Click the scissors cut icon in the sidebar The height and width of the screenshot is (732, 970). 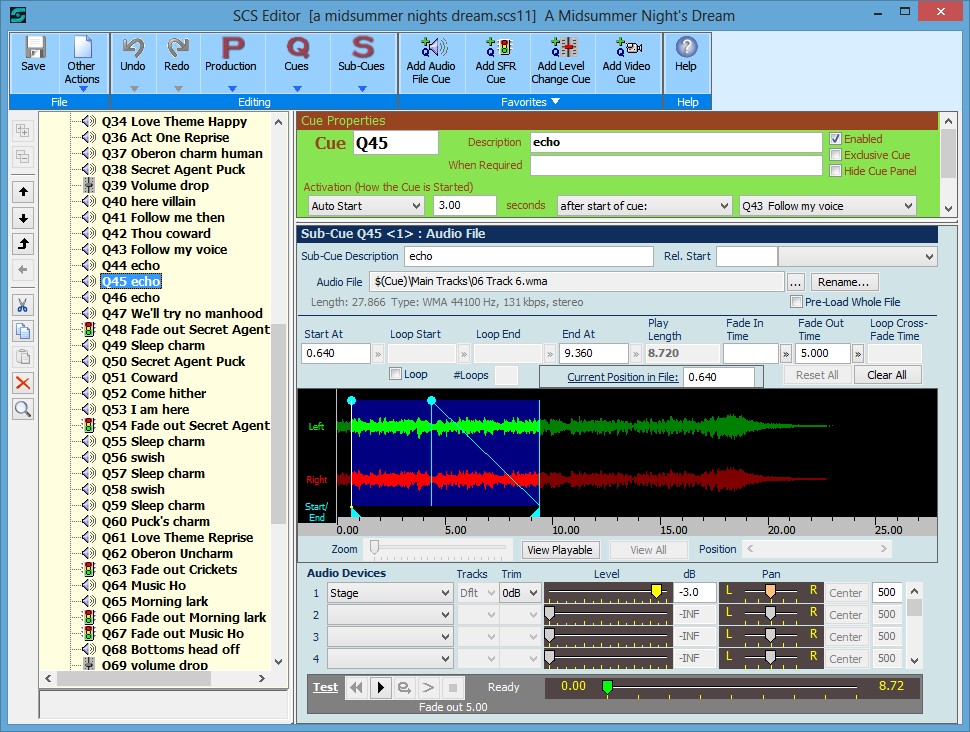coord(23,306)
